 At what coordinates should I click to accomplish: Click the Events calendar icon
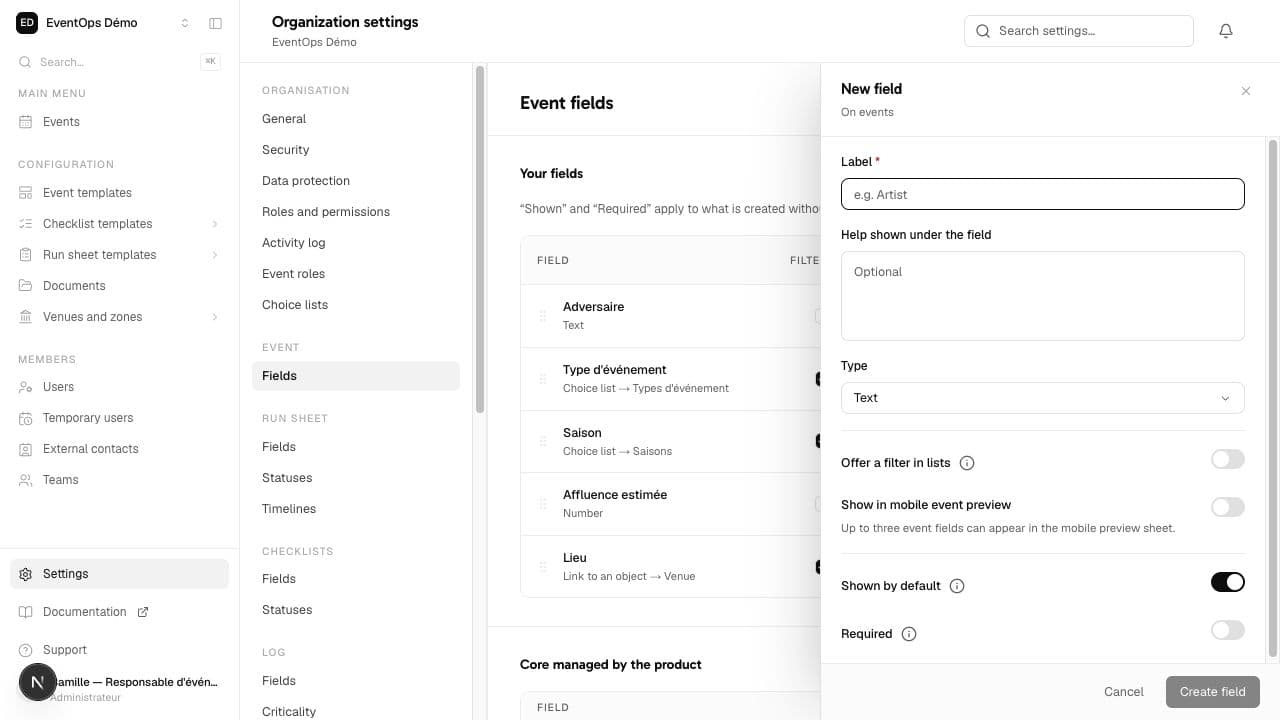point(26,122)
